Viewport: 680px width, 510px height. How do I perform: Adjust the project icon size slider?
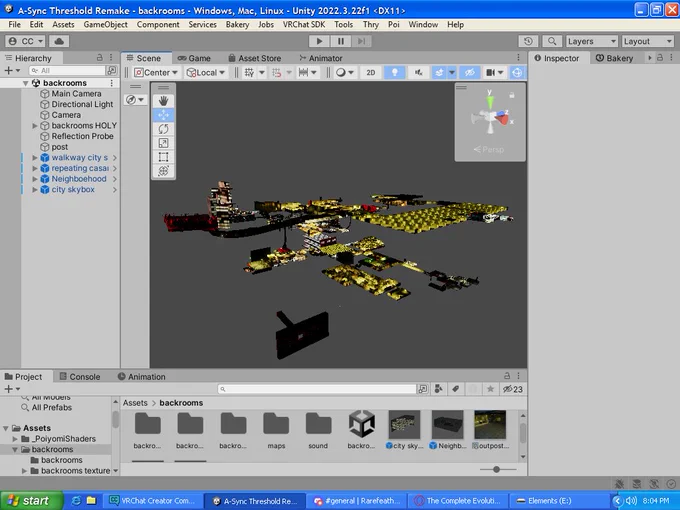tap(498, 469)
